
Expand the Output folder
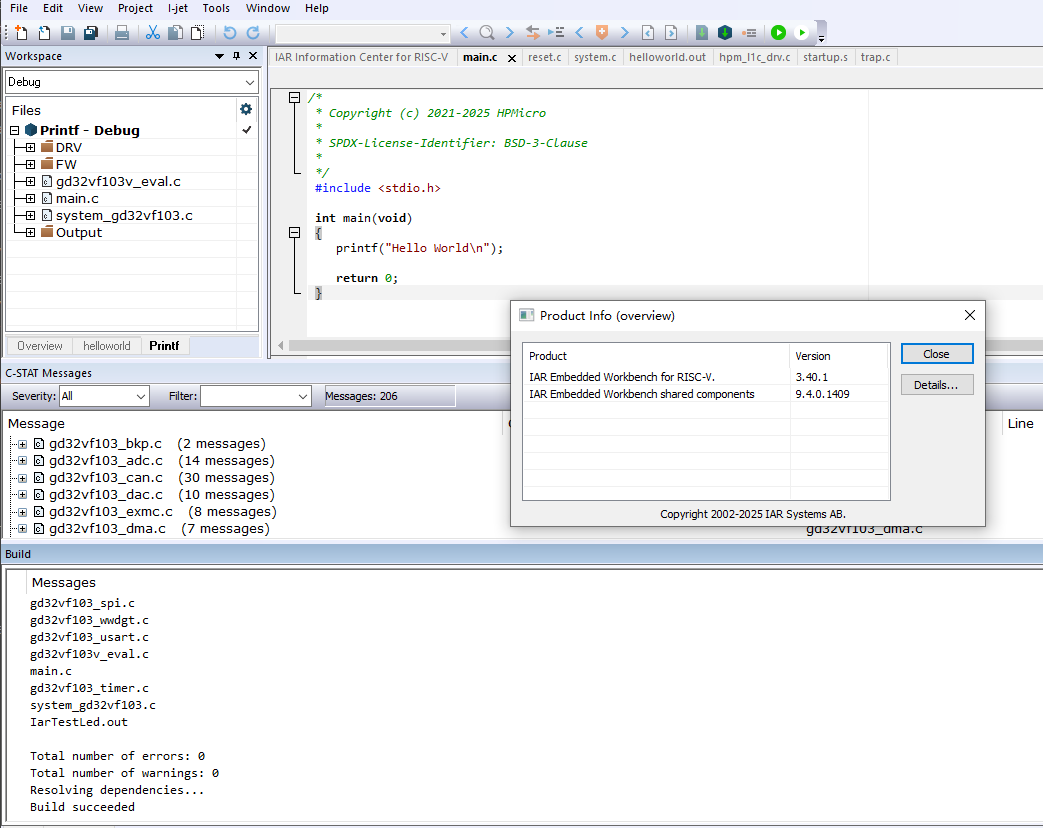click(x=30, y=233)
